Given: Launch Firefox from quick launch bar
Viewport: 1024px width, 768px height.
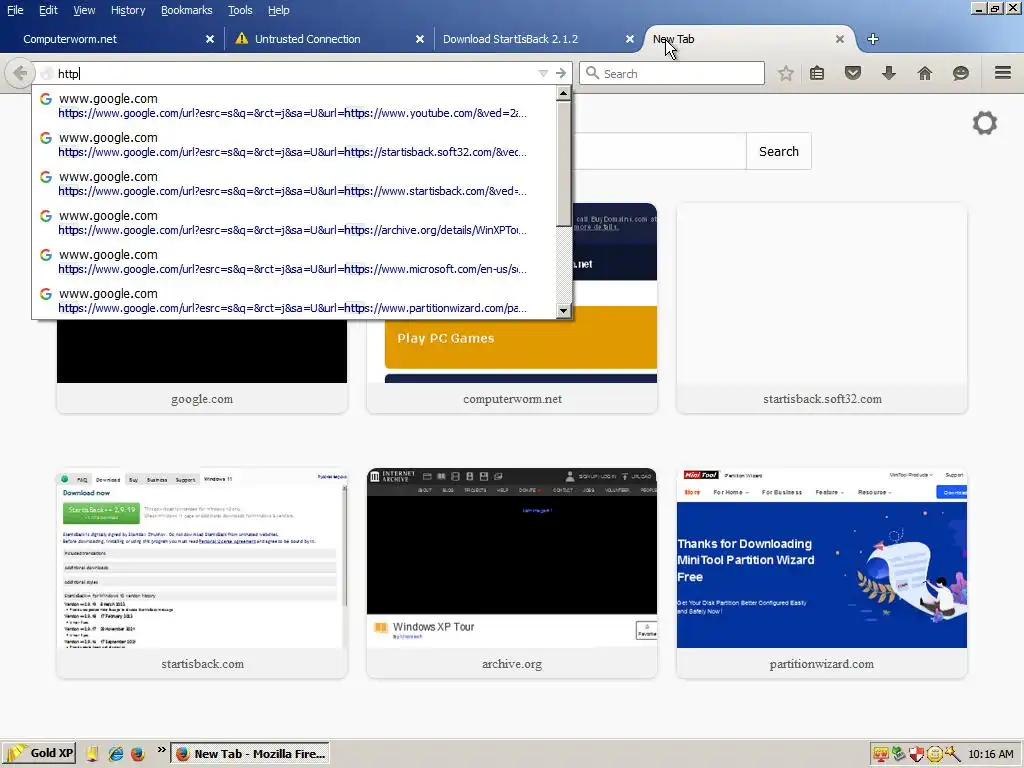Looking at the screenshot, I should point(137,754).
